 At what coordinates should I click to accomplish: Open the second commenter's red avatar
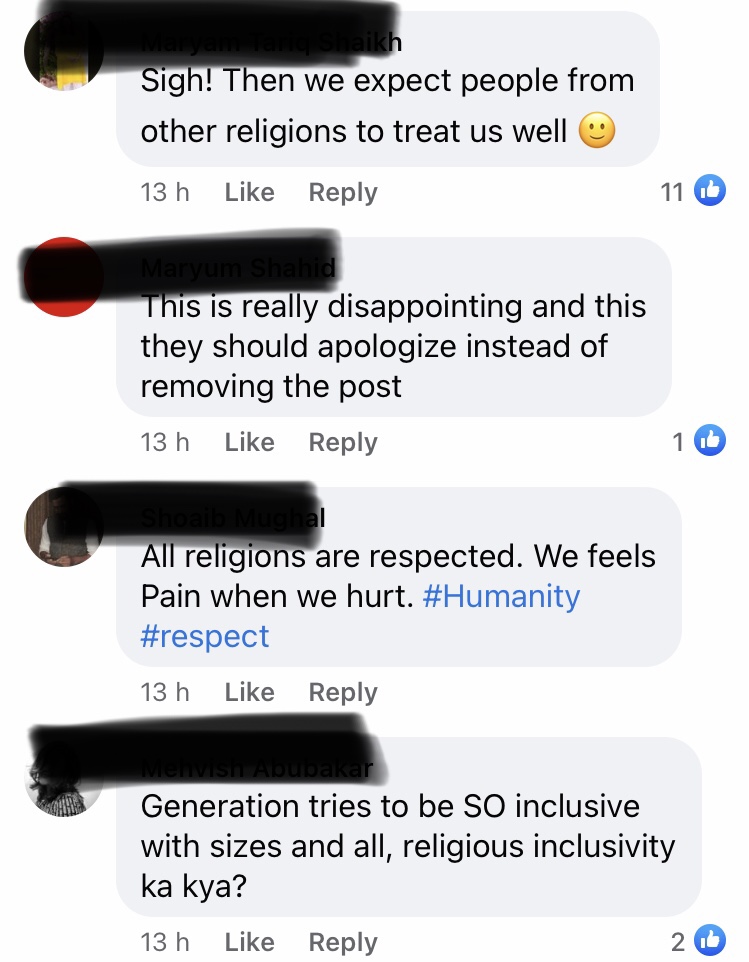pos(64,277)
